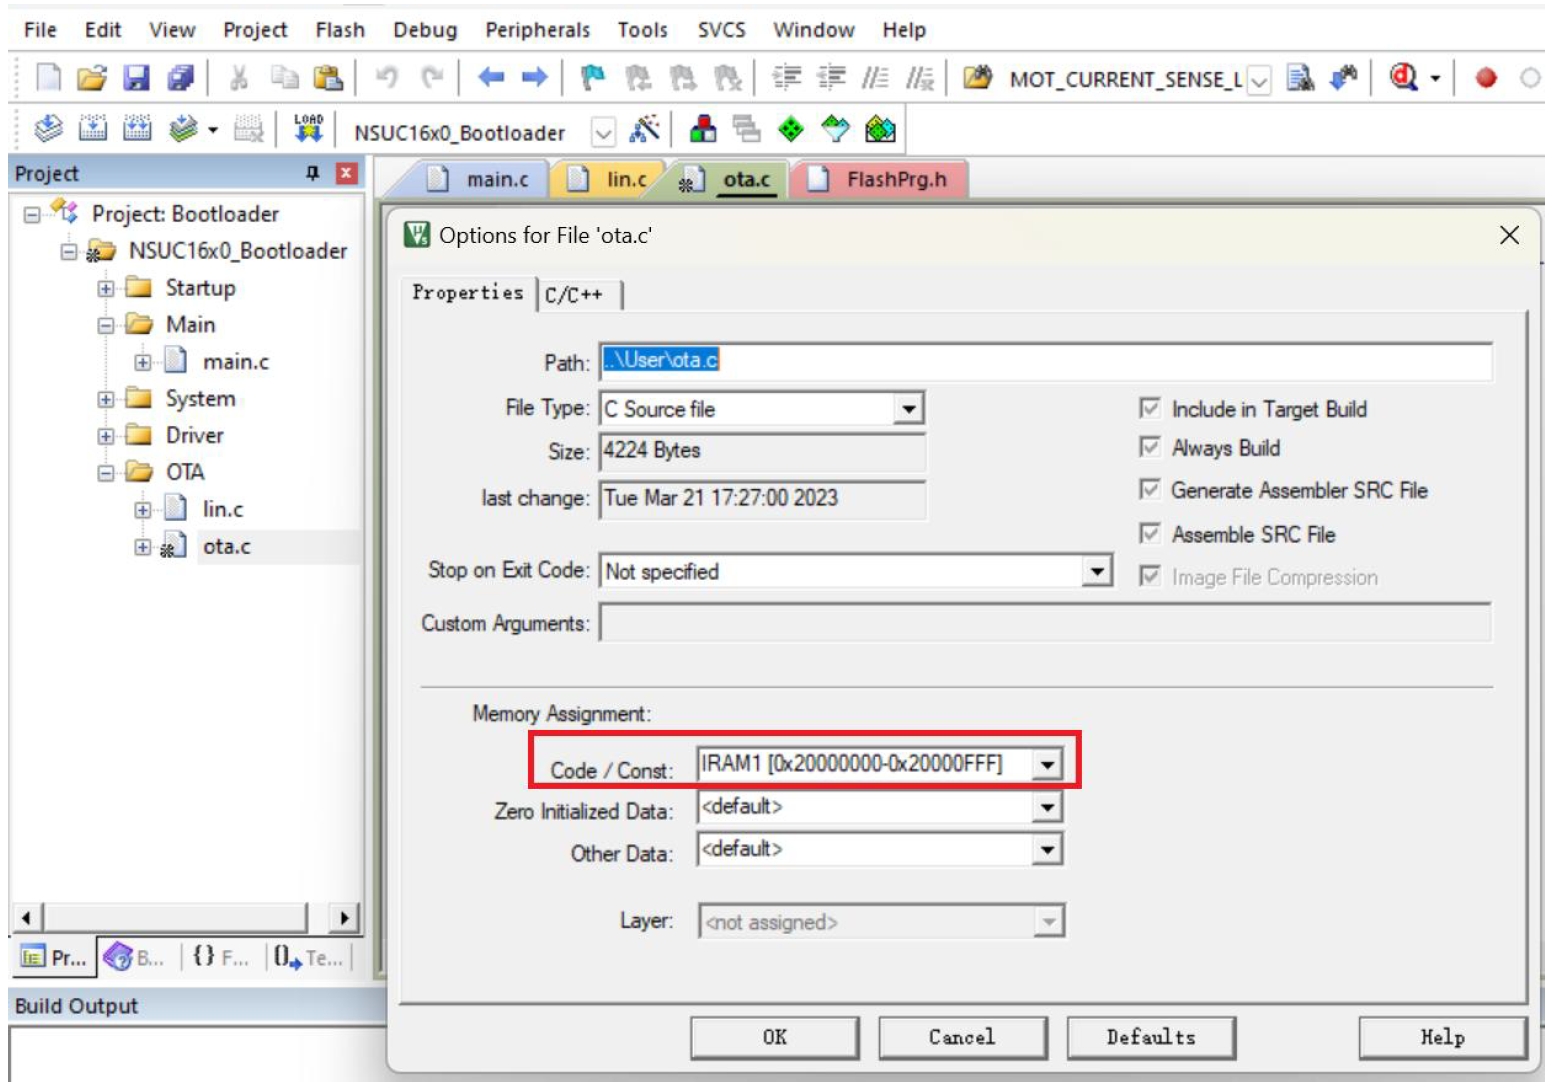Click the Download LOAD icon
Viewport: 1560px width, 1089px height.
[308, 129]
